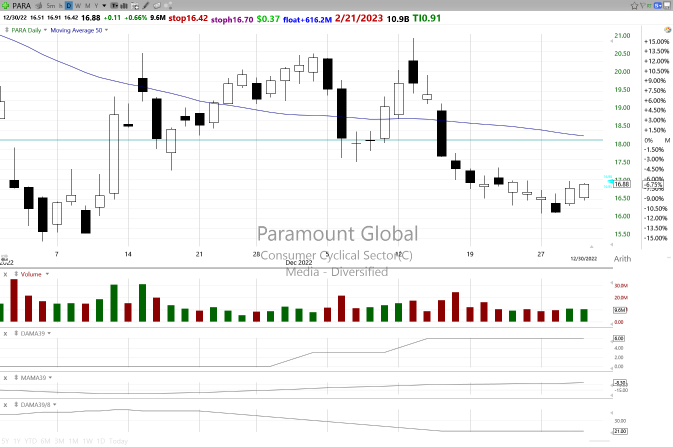Click the Today range button
The image size is (673, 447).
coord(118,441)
